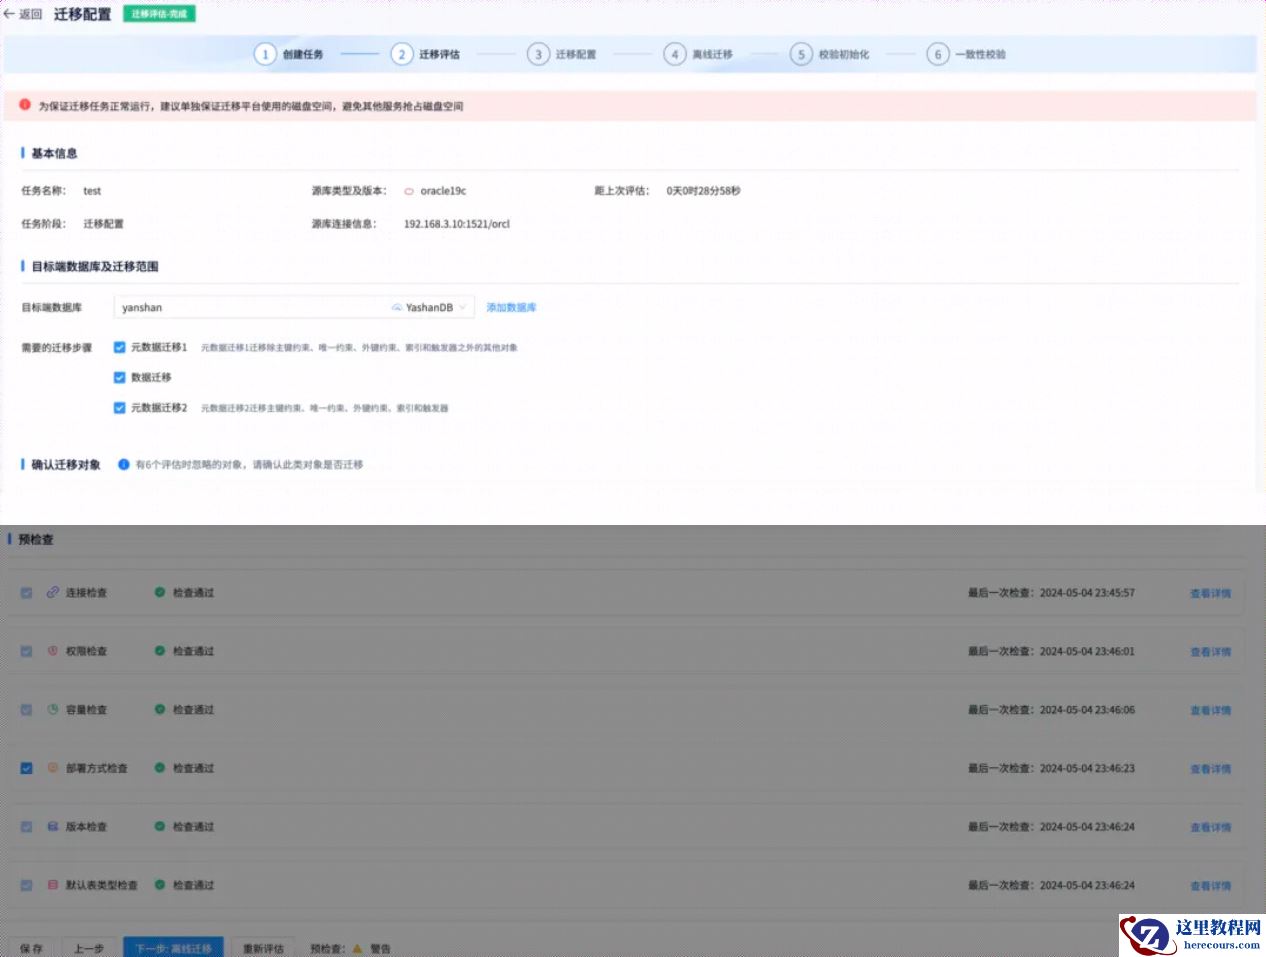The image size is (1266, 957).
Task: Click the link icon for 连接检查
Action: click(x=53, y=592)
